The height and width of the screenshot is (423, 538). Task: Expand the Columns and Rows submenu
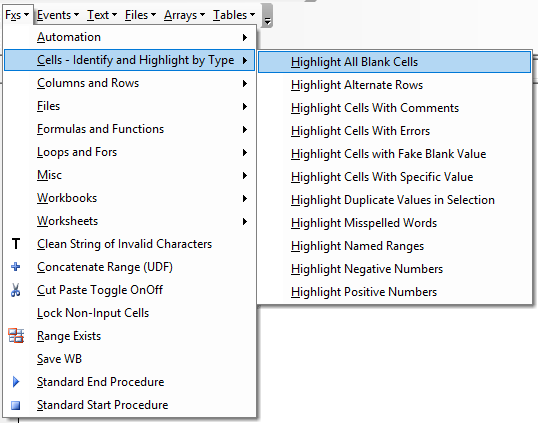(x=130, y=83)
